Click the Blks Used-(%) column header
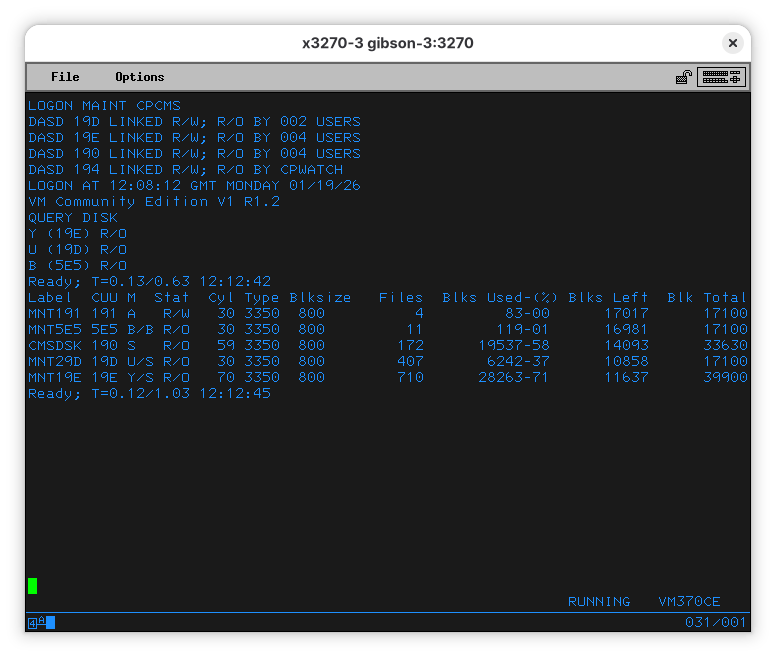 tap(500, 297)
